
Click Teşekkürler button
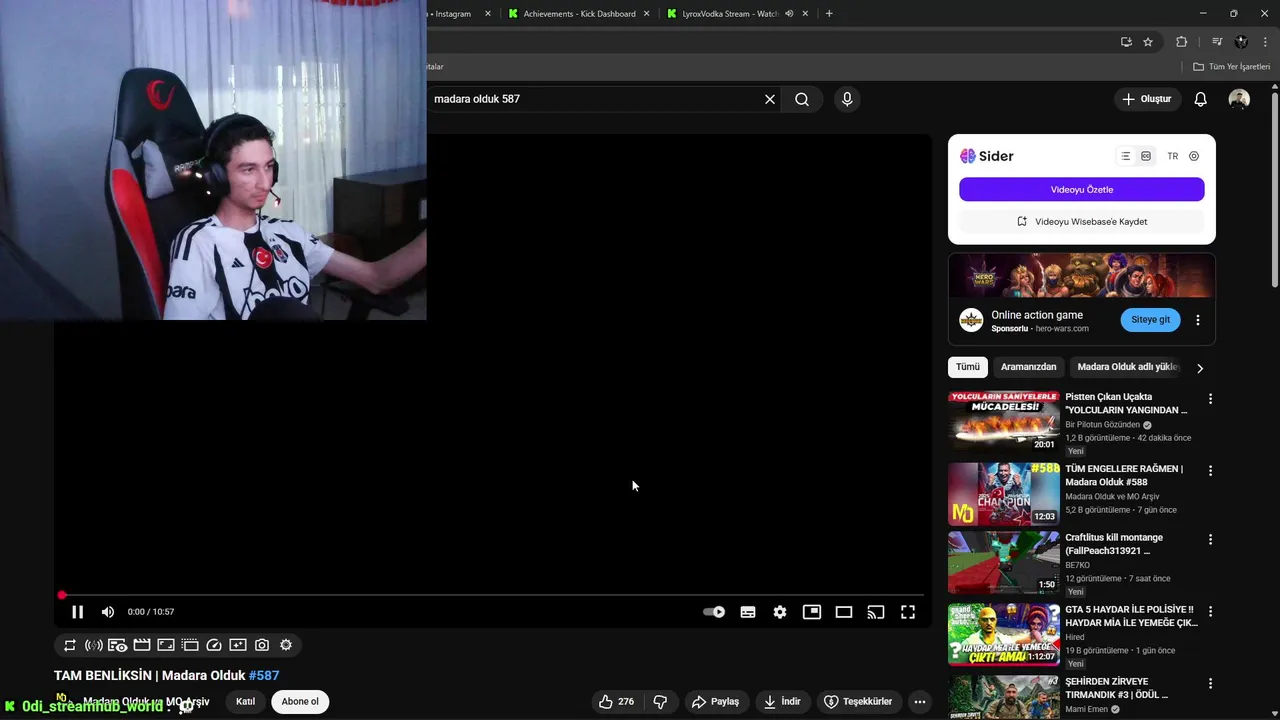pyautogui.click(x=858, y=702)
